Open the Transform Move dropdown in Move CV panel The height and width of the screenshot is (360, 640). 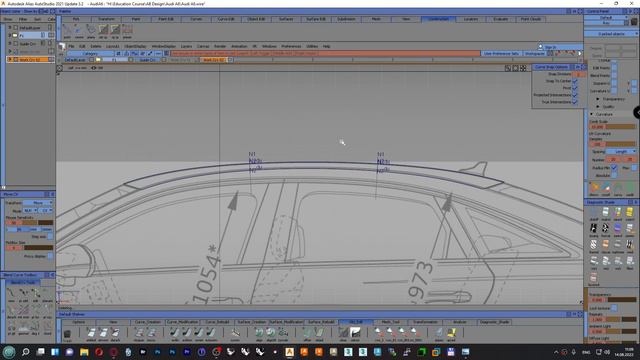tap(38, 203)
